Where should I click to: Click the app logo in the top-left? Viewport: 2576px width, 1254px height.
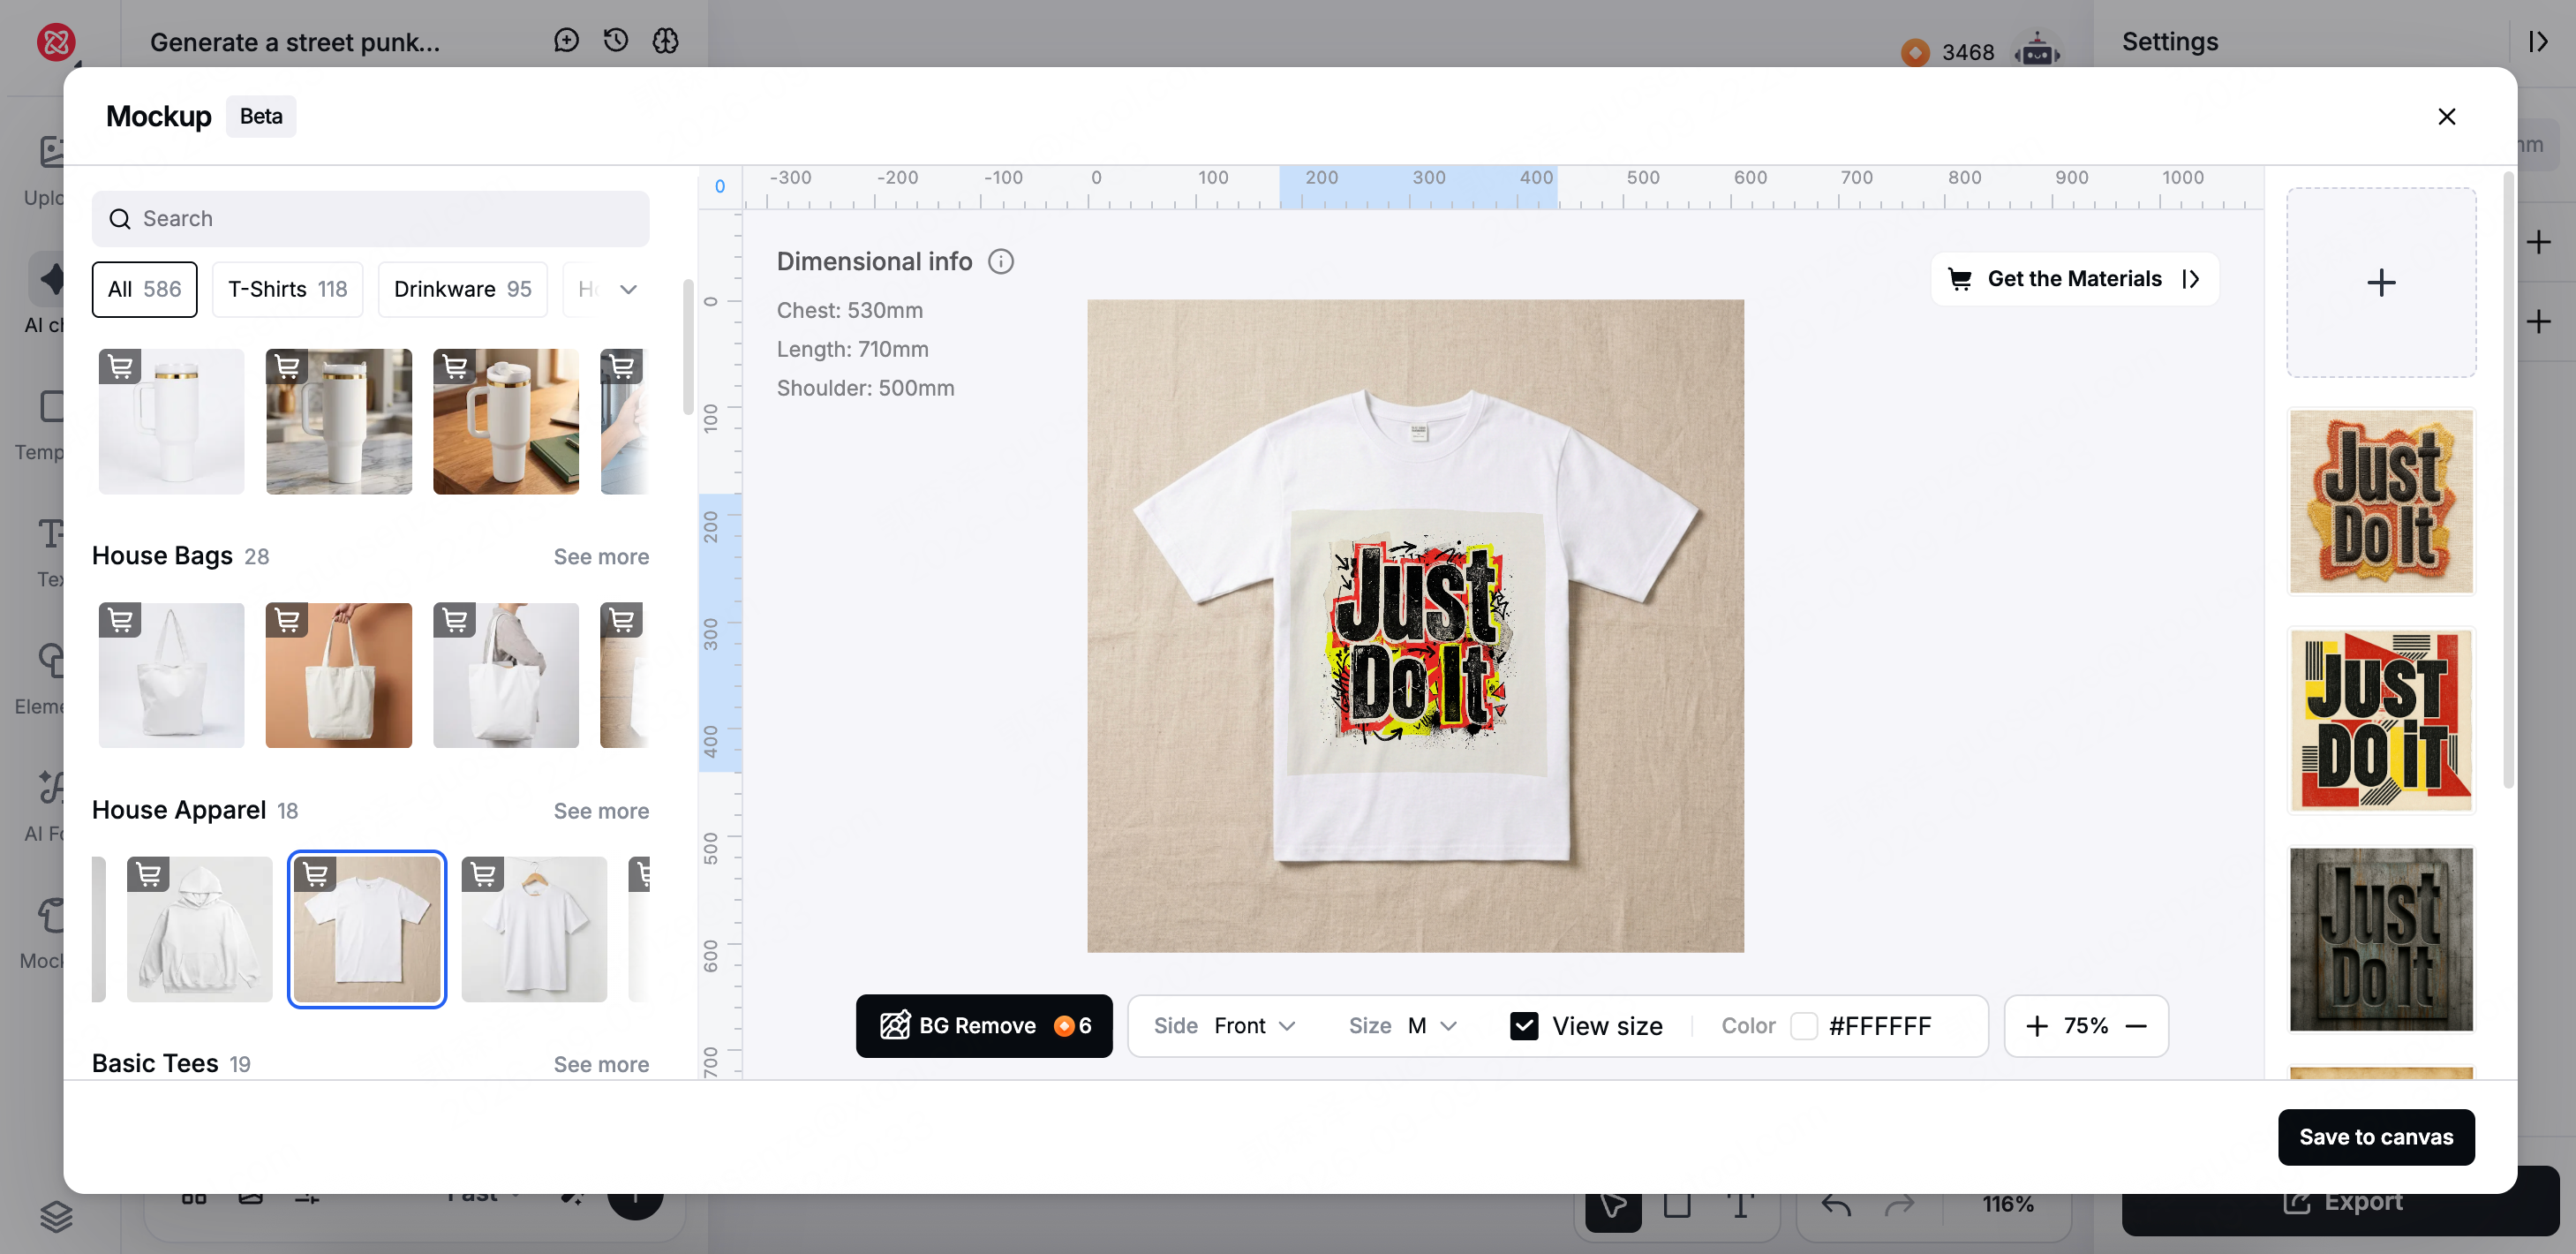[56, 42]
